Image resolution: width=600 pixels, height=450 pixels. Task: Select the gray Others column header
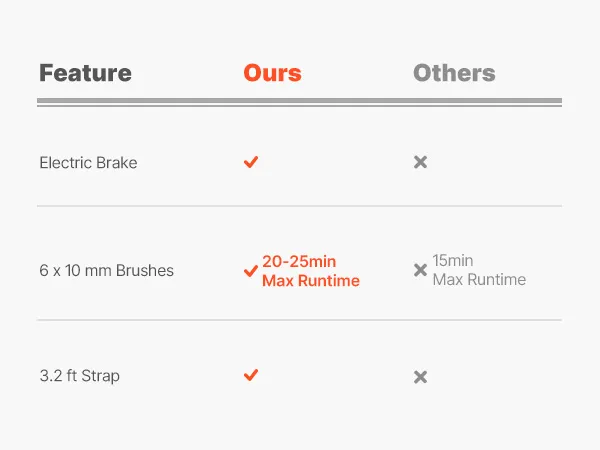point(454,73)
